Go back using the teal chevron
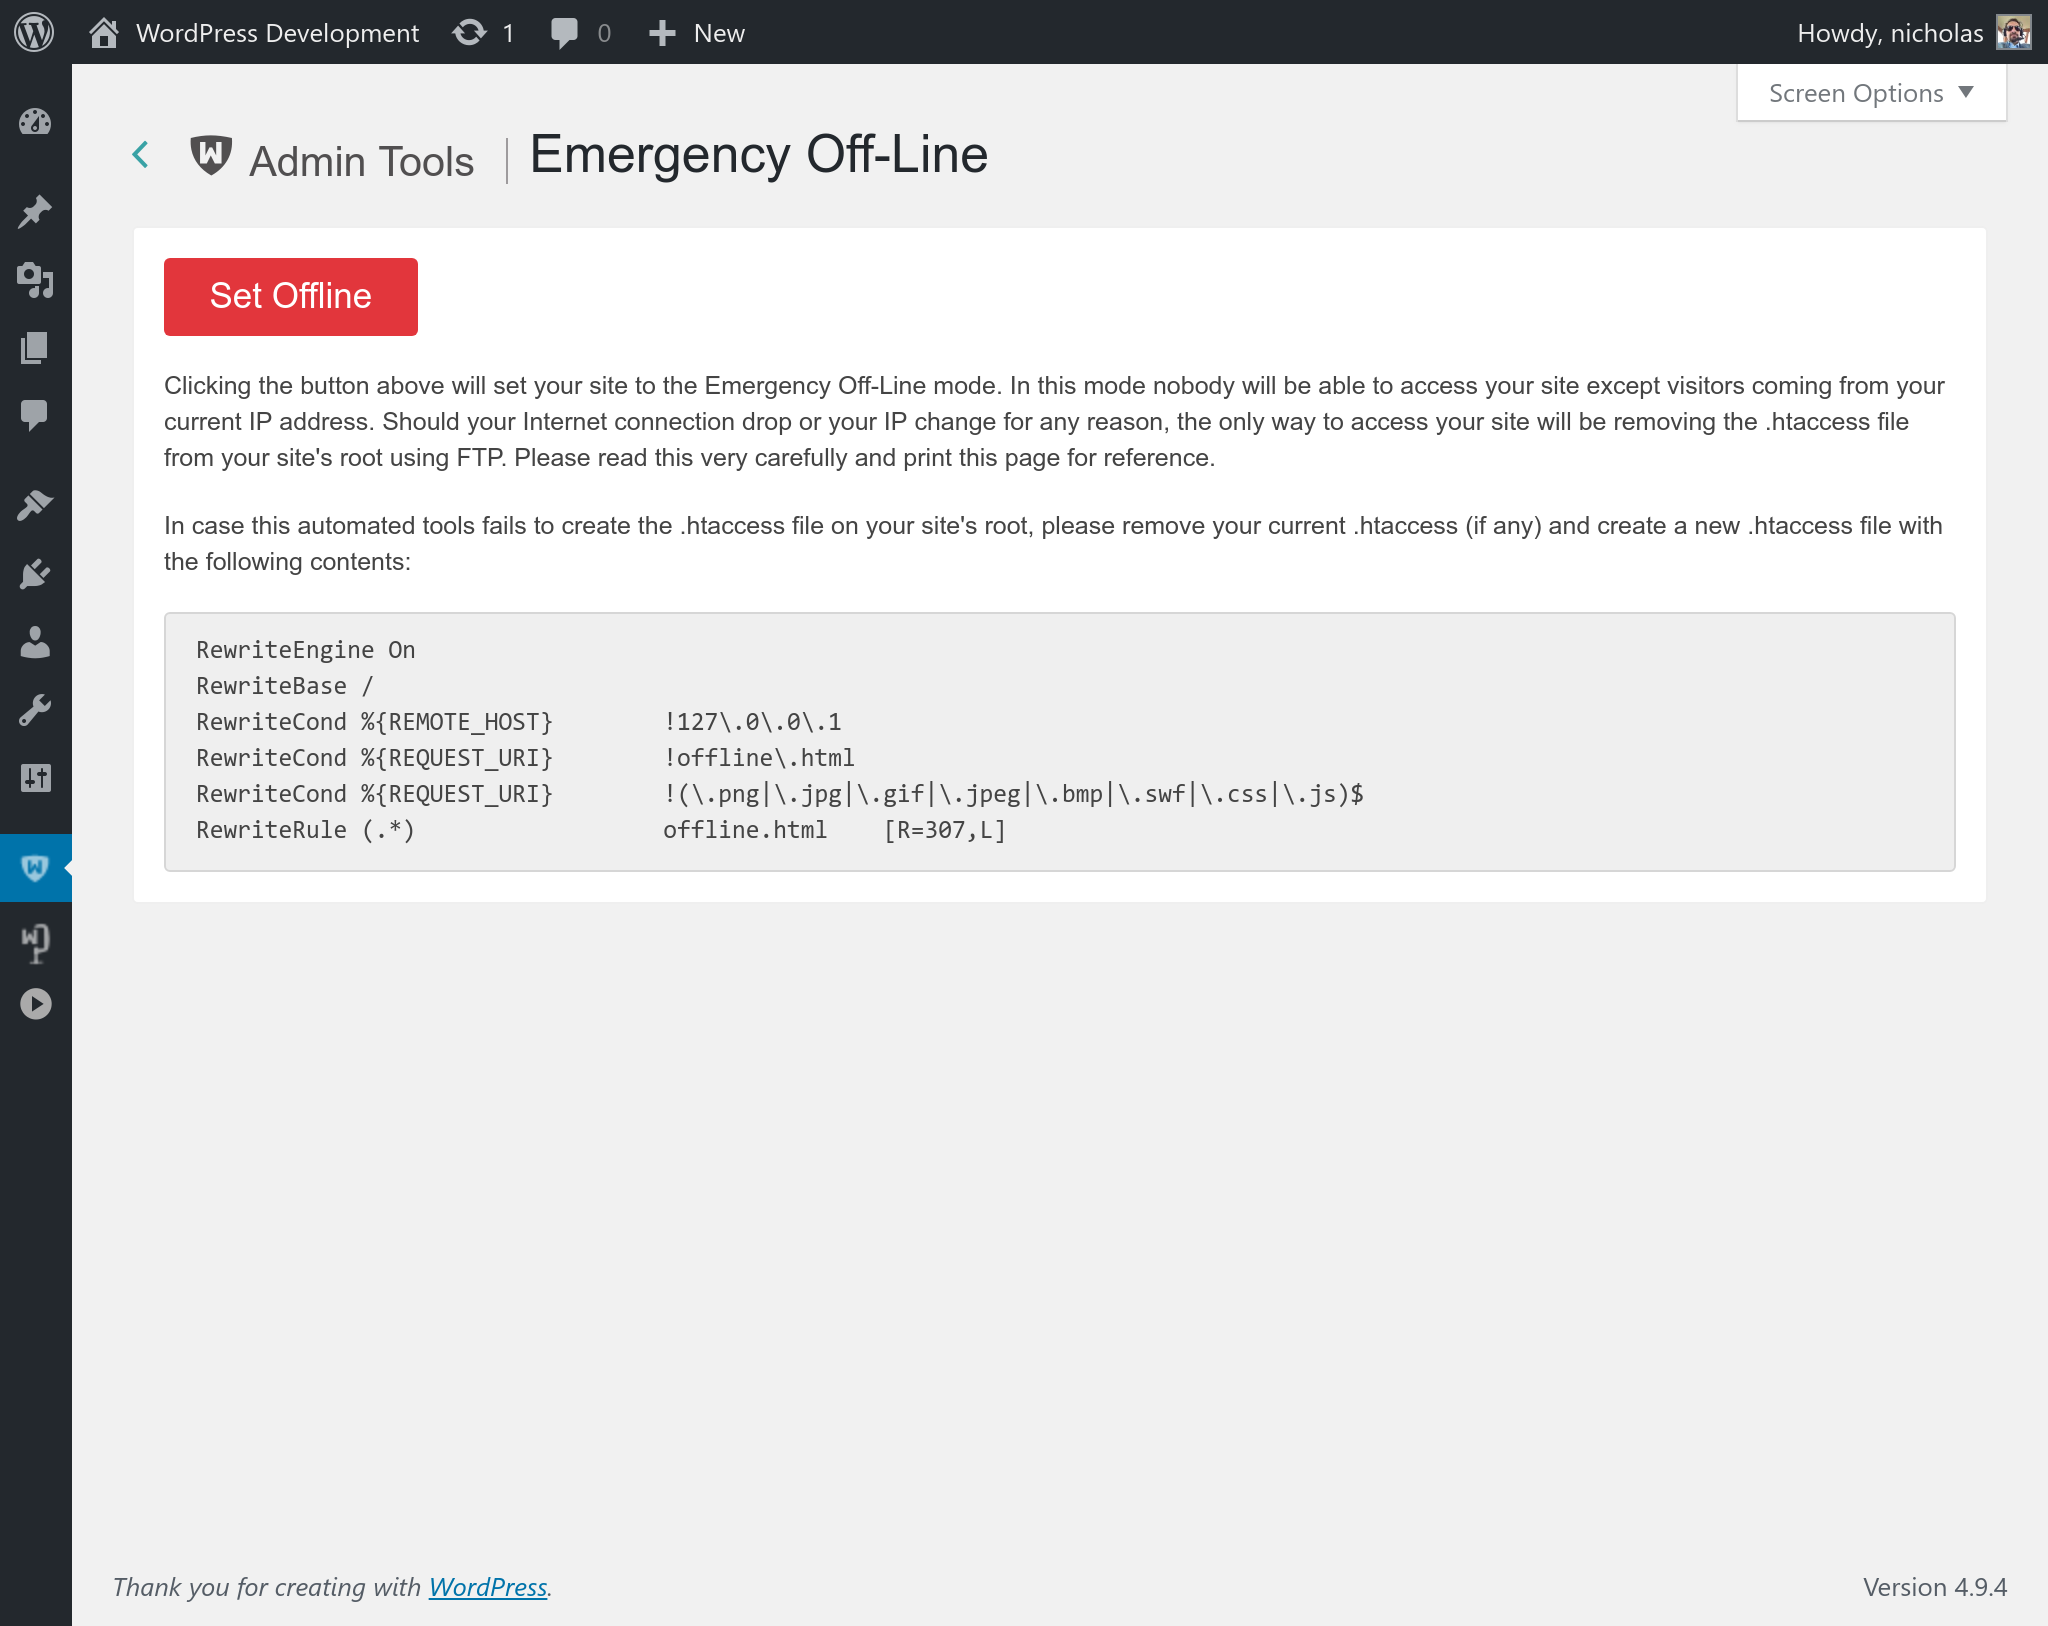 (x=141, y=155)
